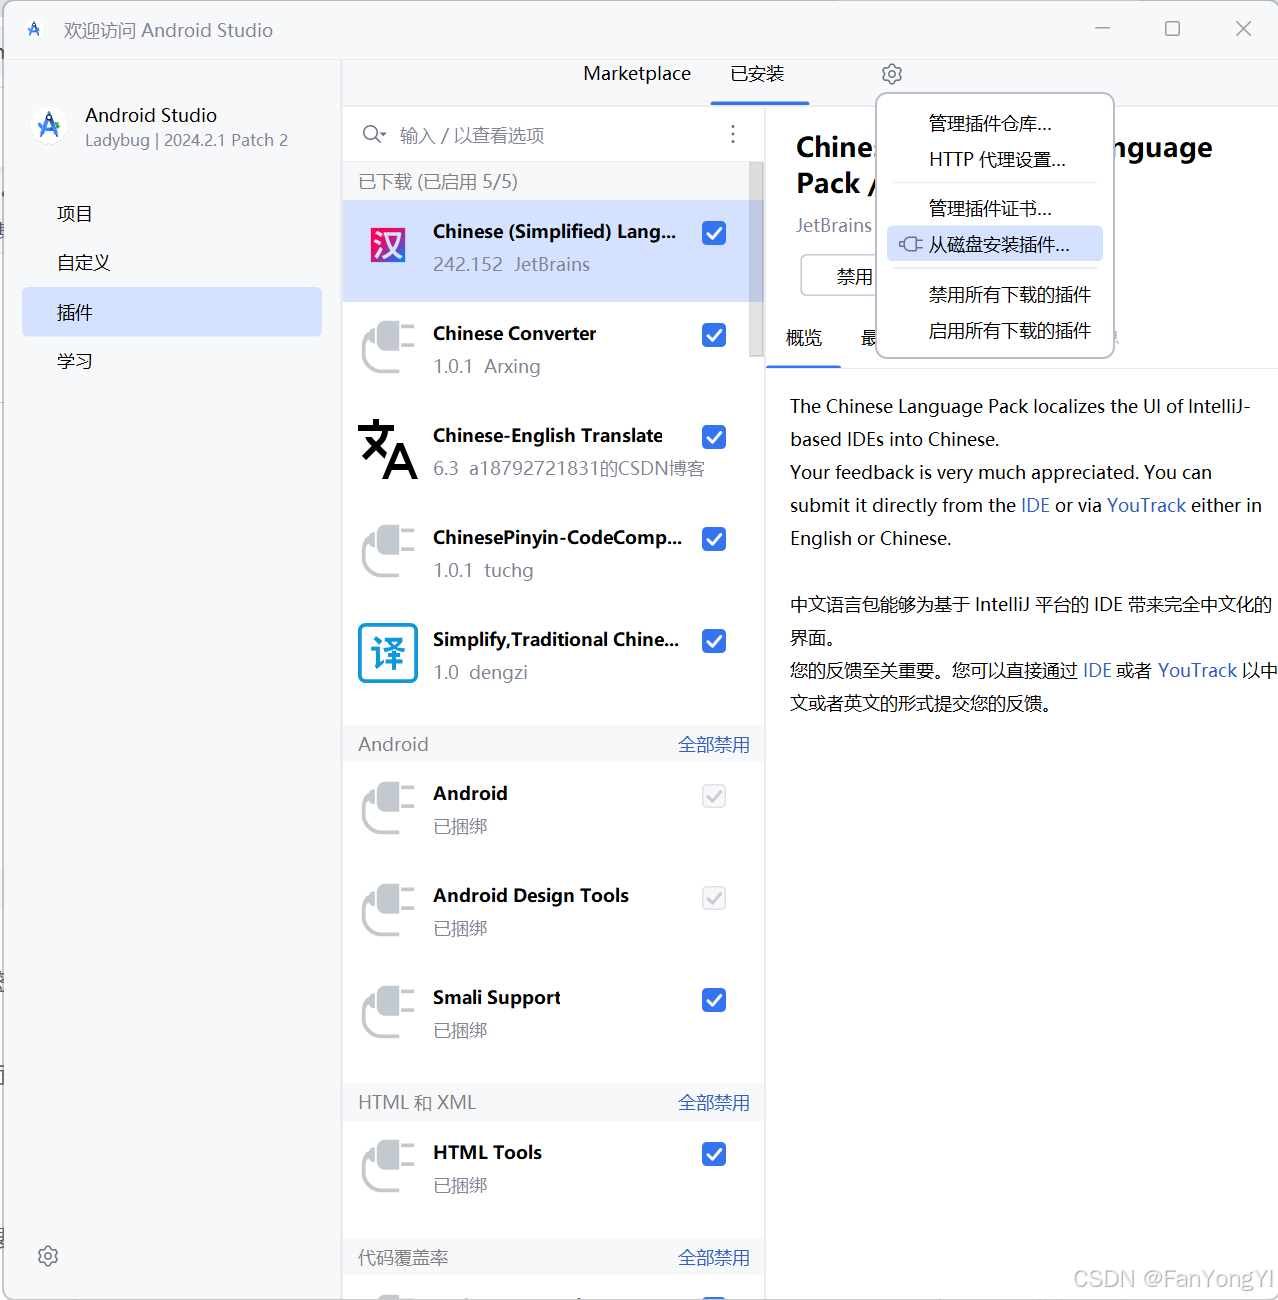The image size is (1278, 1300).
Task: Switch to the Marketplace tab
Action: pyautogui.click(x=637, y=74)
